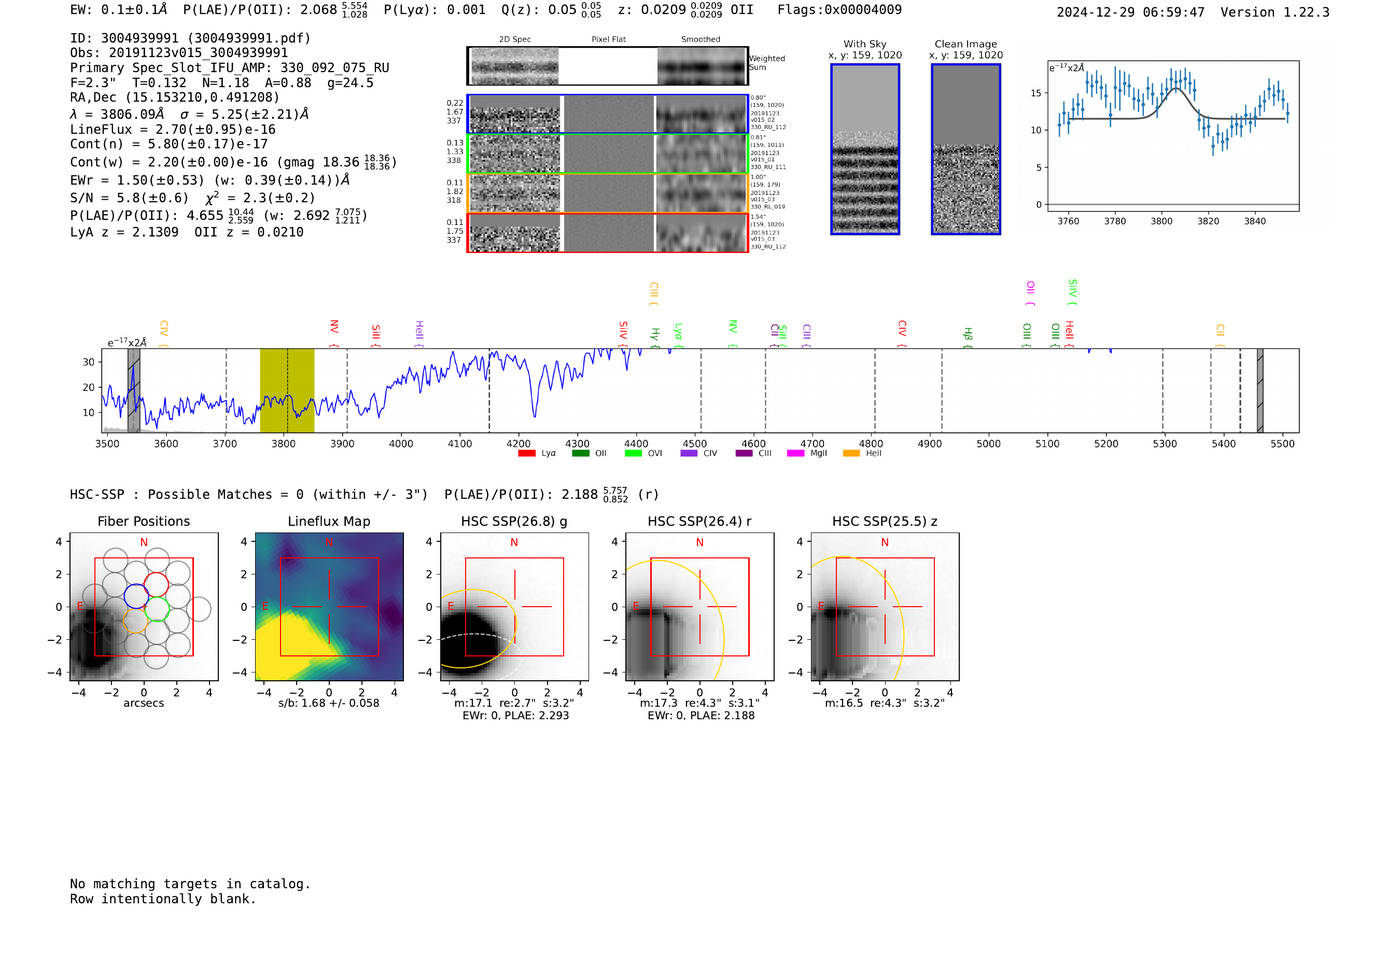
Task: Open the HSC SSP(25.5) z image
Action: coord(885,607)
